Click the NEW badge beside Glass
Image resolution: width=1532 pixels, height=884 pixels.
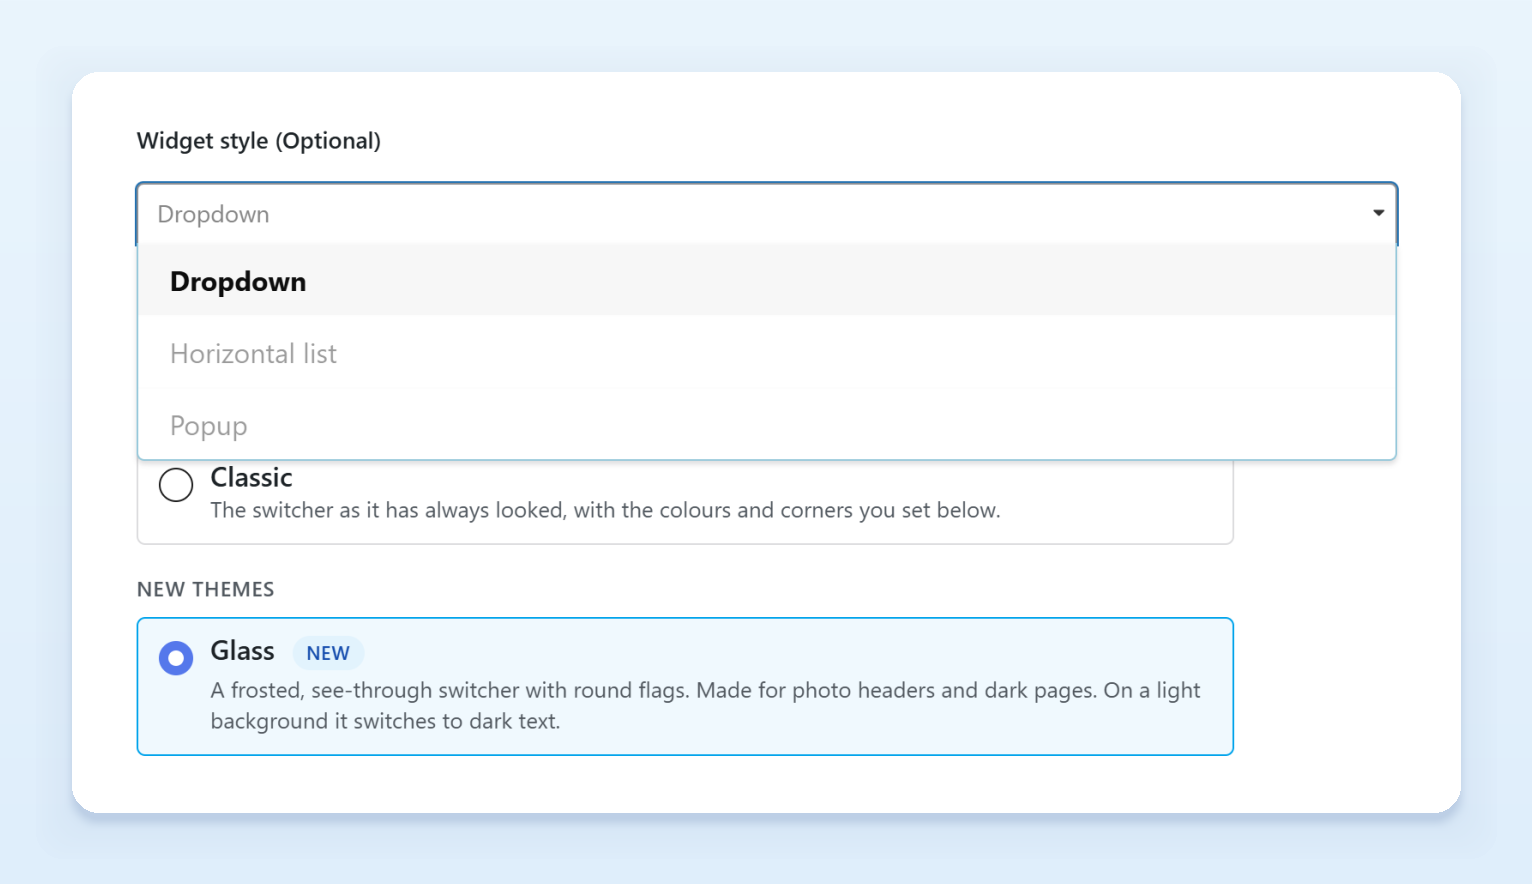point(328,653)
